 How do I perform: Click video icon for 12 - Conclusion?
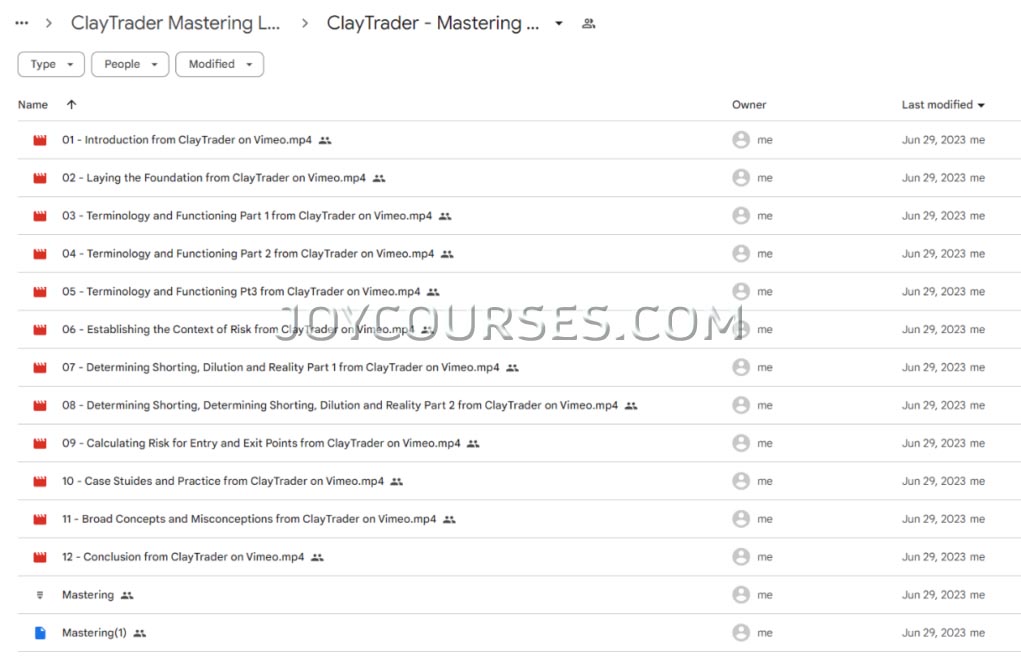coord(40,557)
